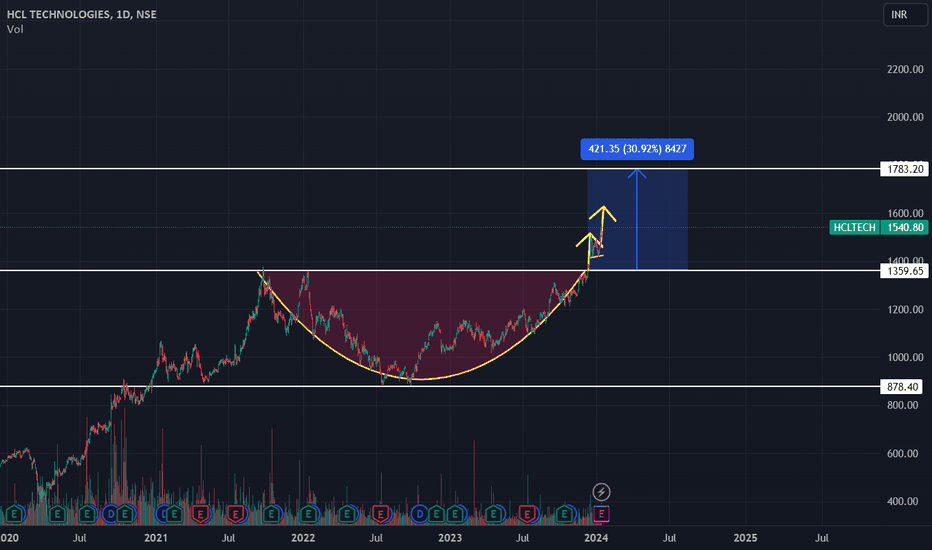Open the last green earnings marker before 2024
Screen dimensions: 932x550
point(565,514)
